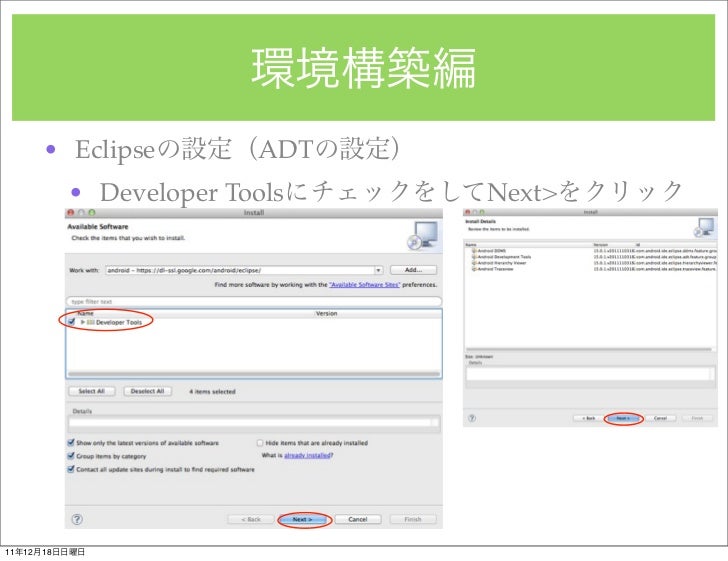The width and height of the screenshot is (728, 561).
Task: Click the Android Development Tools feature icon
Action: pos(474,257)
